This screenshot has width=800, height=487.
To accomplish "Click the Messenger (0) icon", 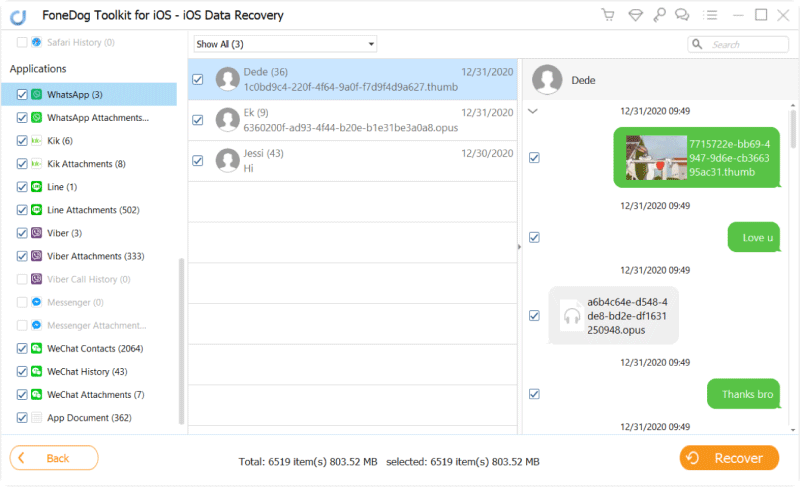I will [x=37, y=302].
